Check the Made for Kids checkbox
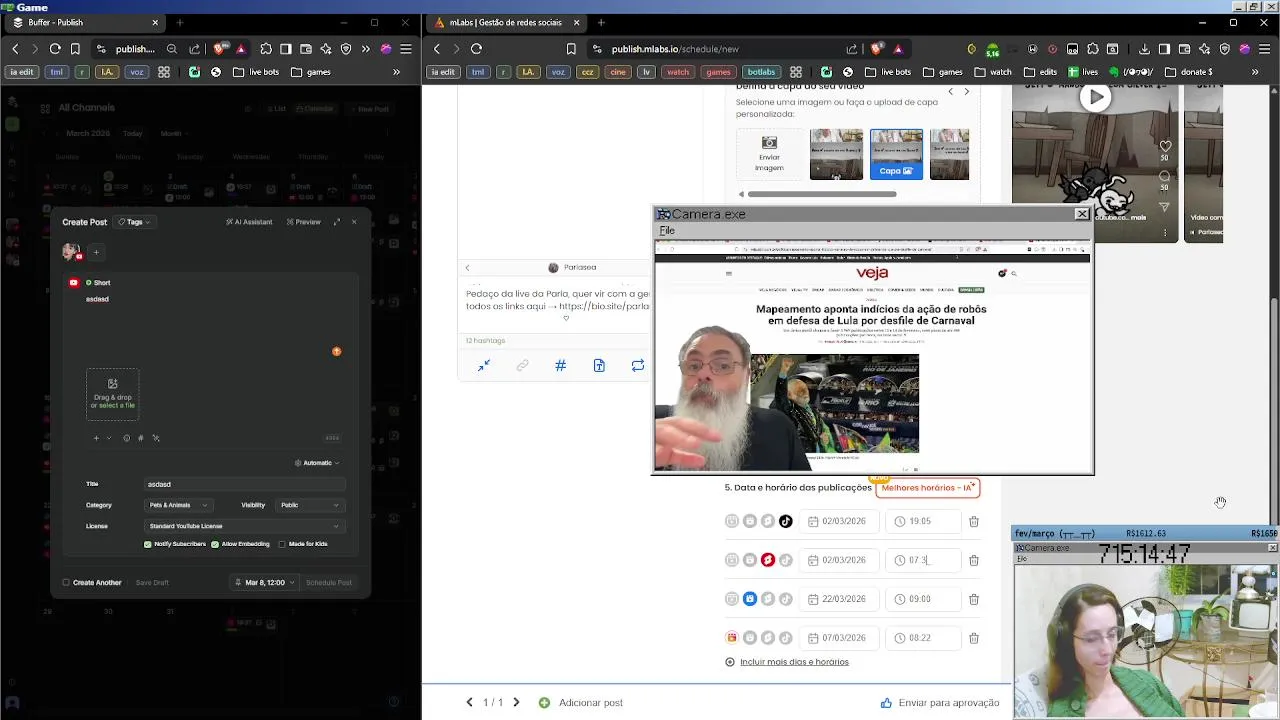Image resolution: width=1280 pixels, height=720 pixels. 282,544
